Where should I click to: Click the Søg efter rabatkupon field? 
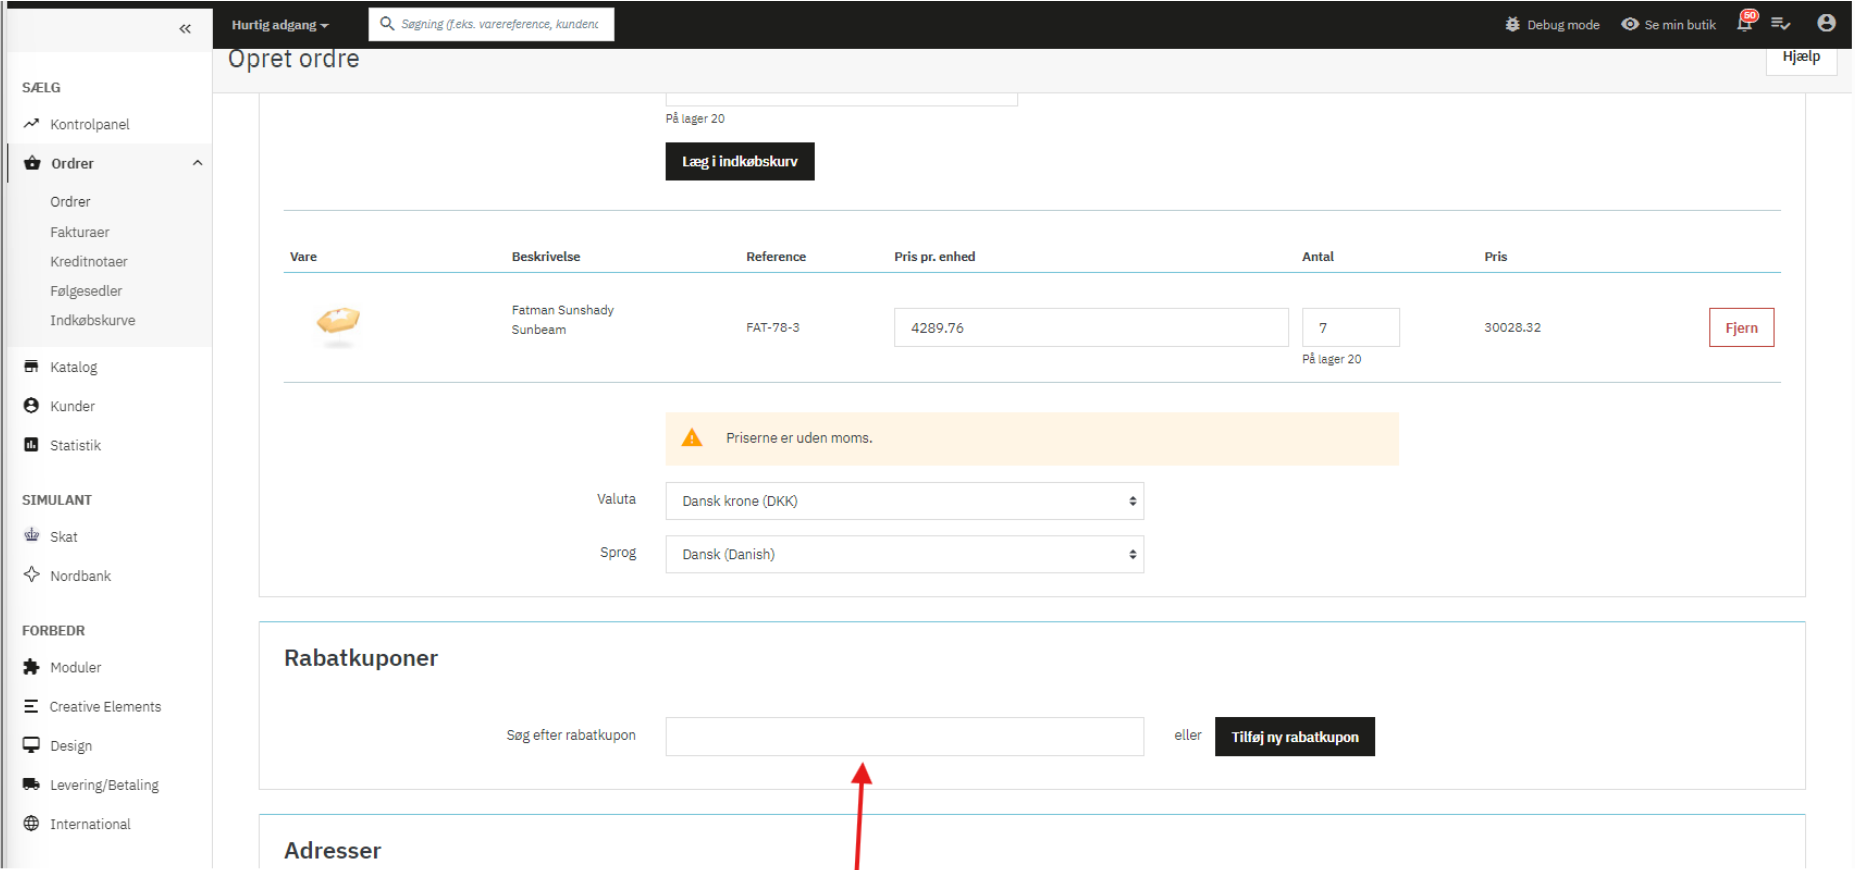click(x=904, y=737)
